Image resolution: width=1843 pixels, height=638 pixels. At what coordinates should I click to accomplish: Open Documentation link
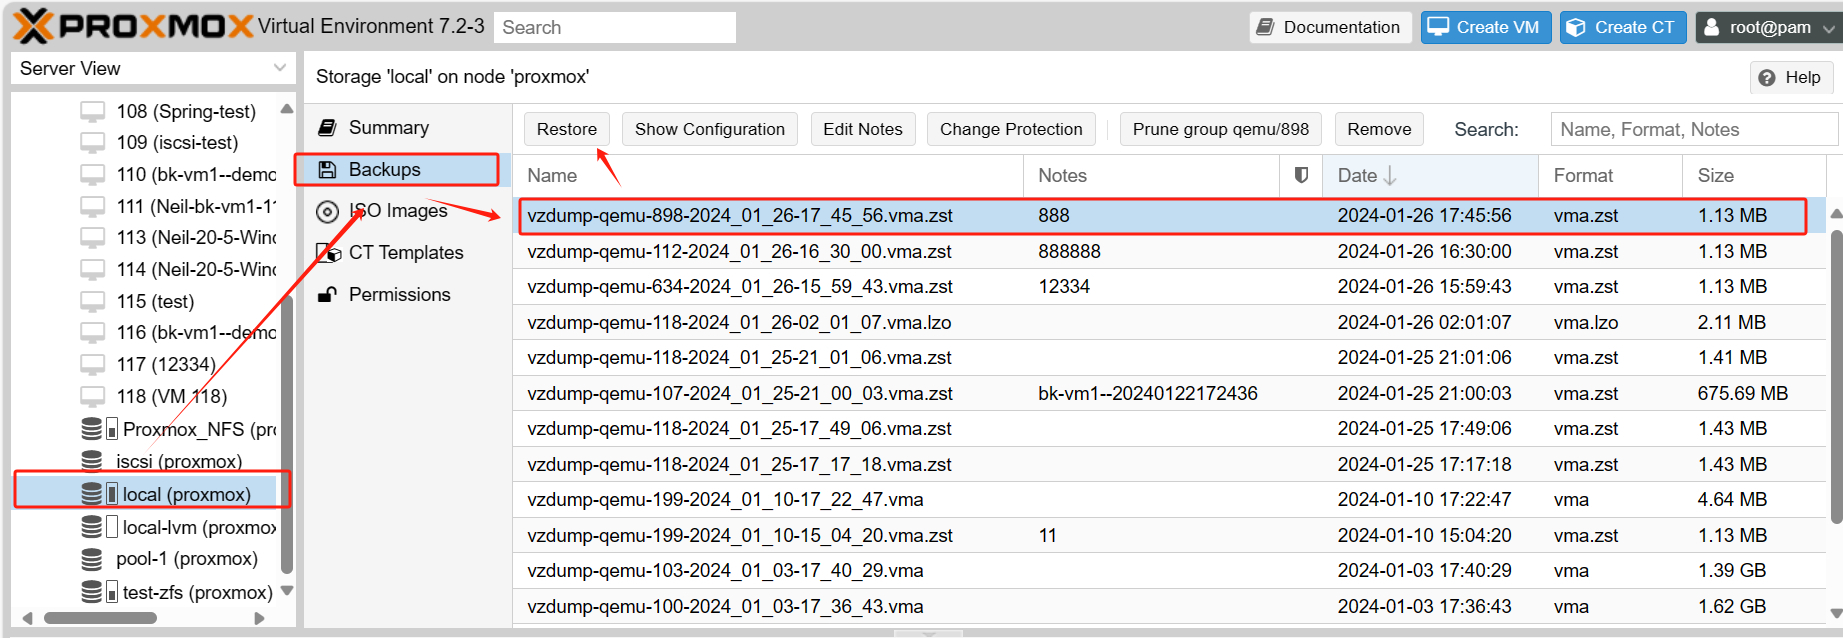click(1330, 27)
